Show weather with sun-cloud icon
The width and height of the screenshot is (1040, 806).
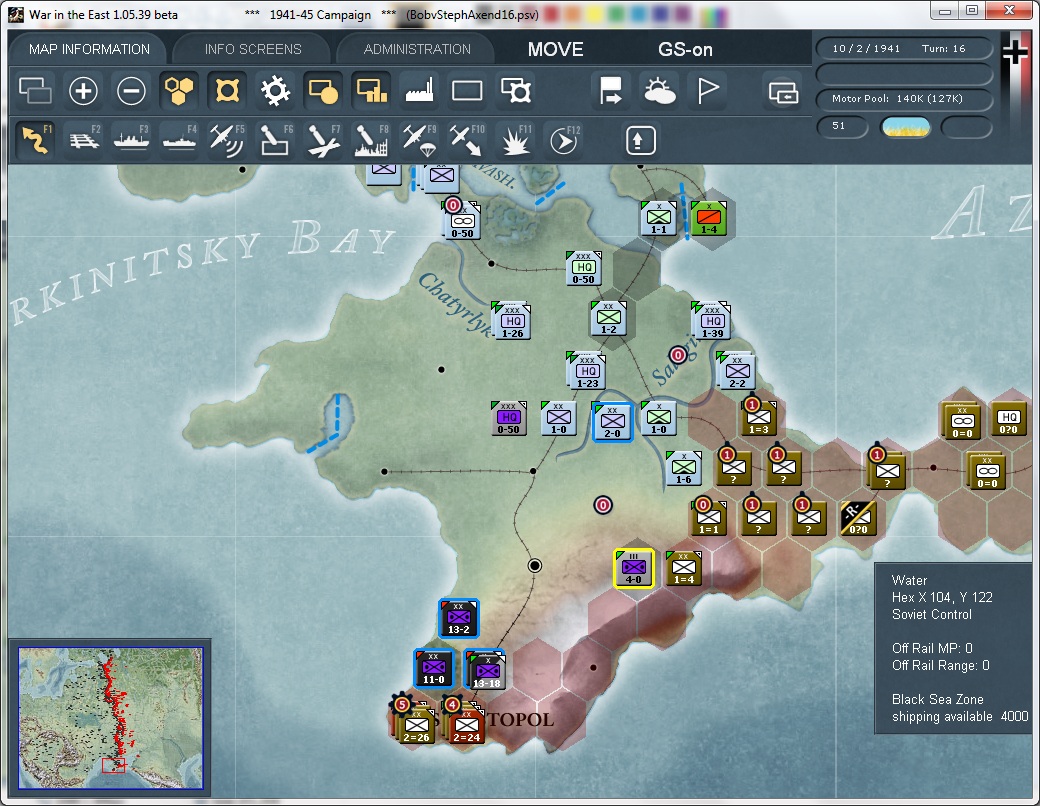659,91
